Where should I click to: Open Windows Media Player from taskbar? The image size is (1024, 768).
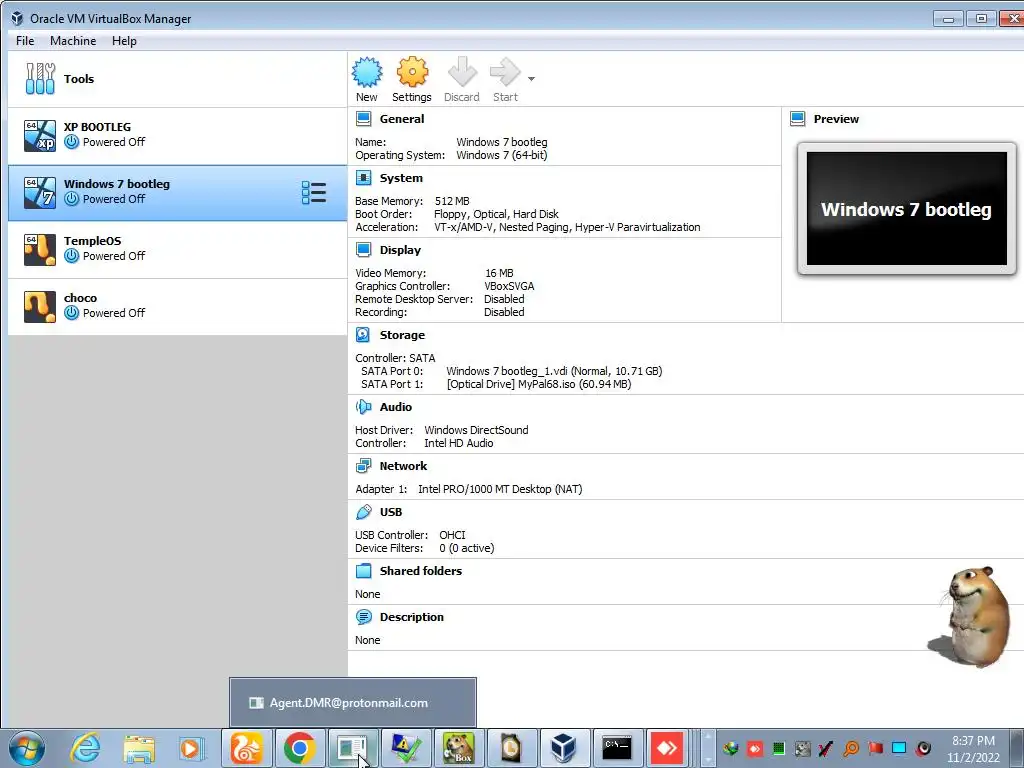(x=192, y=748)
